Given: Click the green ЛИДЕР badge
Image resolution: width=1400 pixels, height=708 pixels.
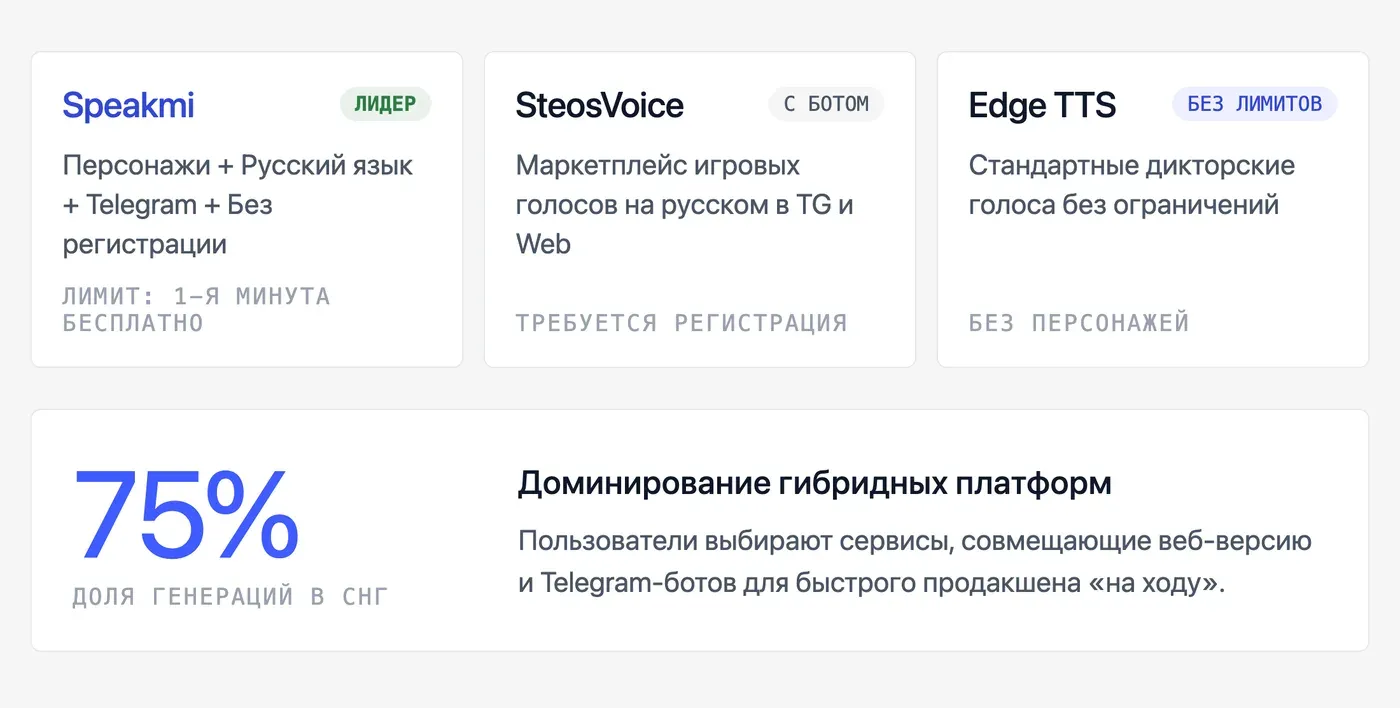Looking at the screenshot, I should coord(385,104).
